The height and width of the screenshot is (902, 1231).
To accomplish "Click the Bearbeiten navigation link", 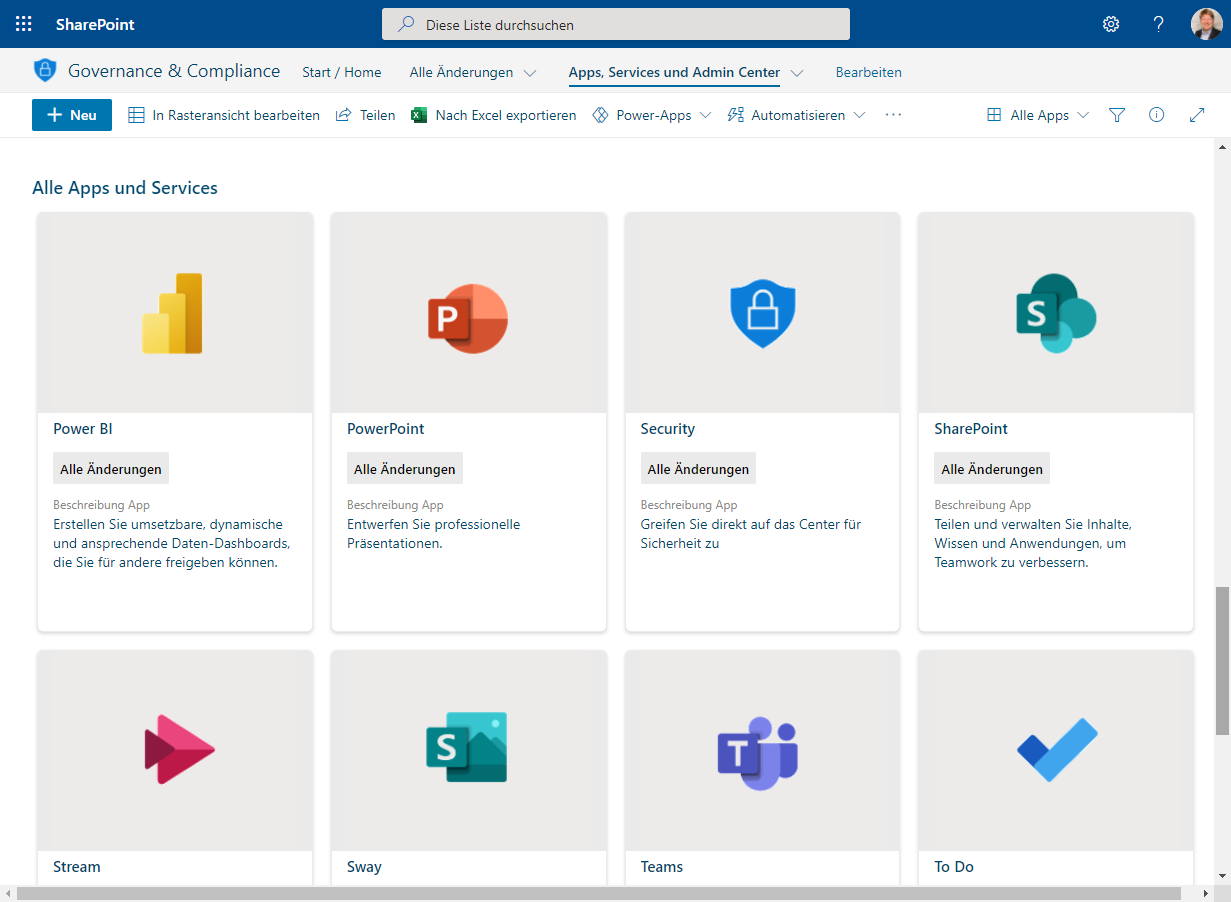I will coord(869,72).
